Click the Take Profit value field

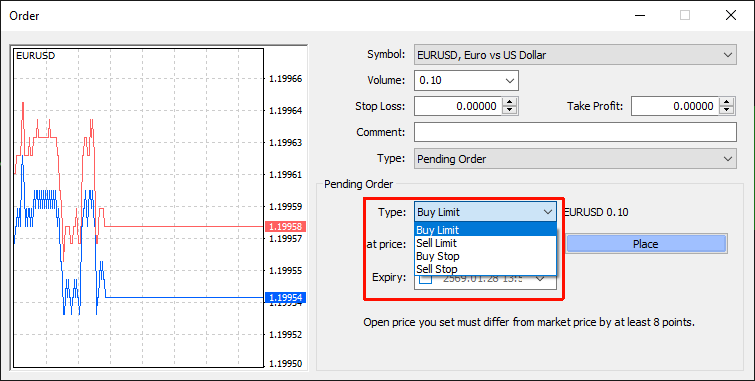click(x=674, y=106)
